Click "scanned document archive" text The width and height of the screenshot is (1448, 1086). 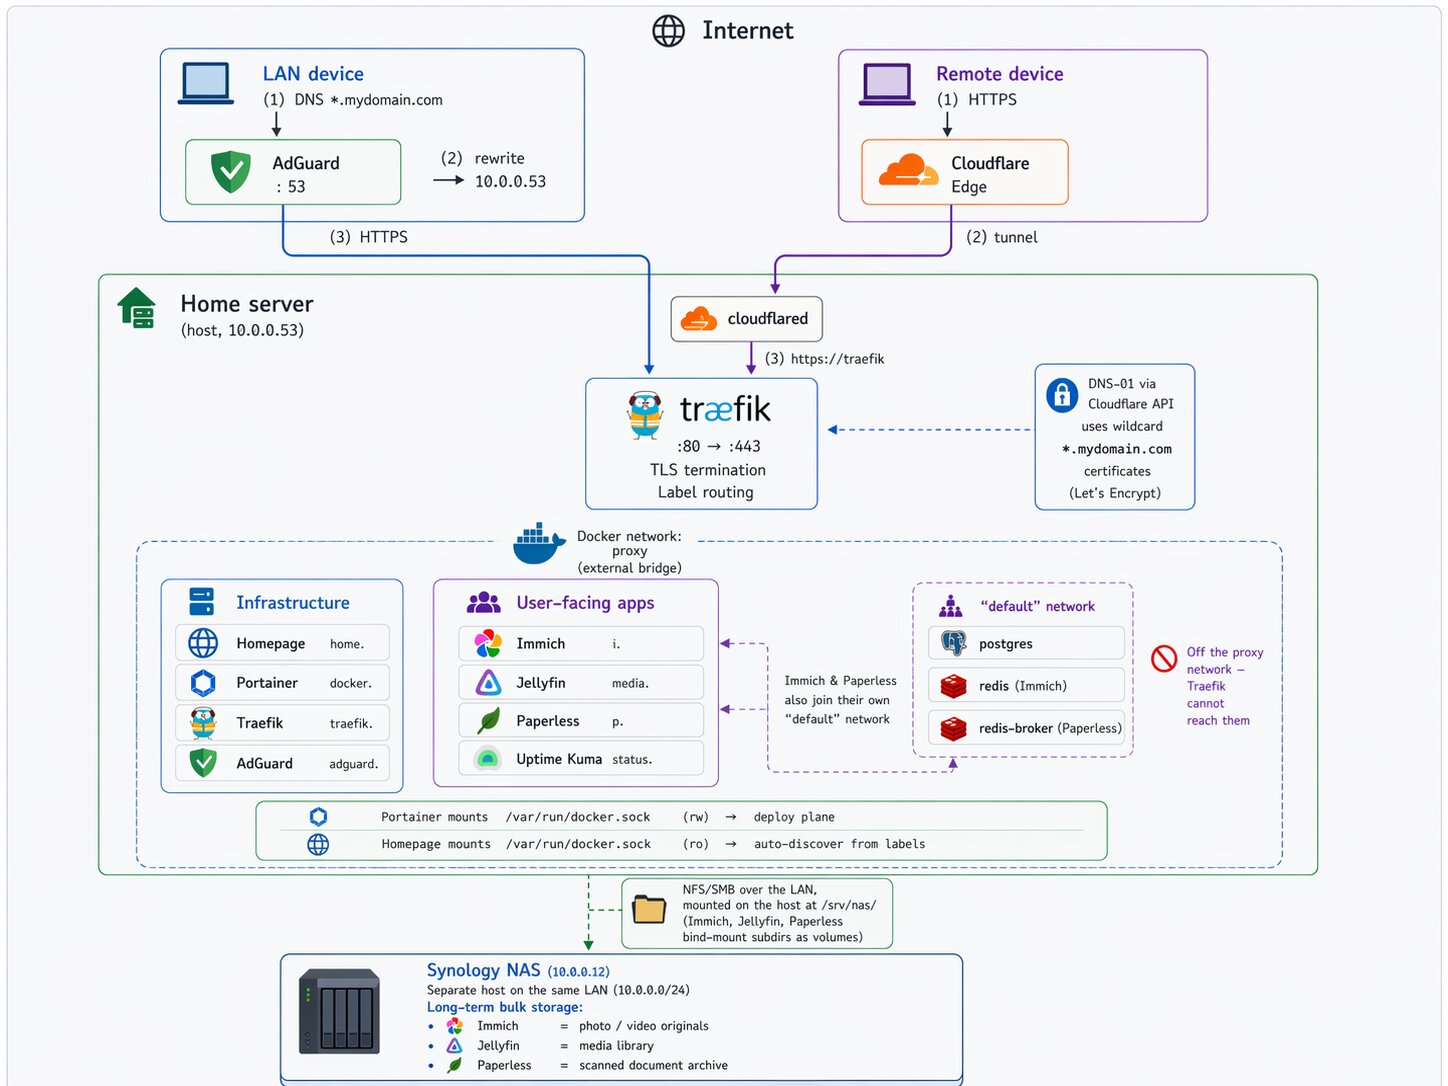tap(653, 1065)
